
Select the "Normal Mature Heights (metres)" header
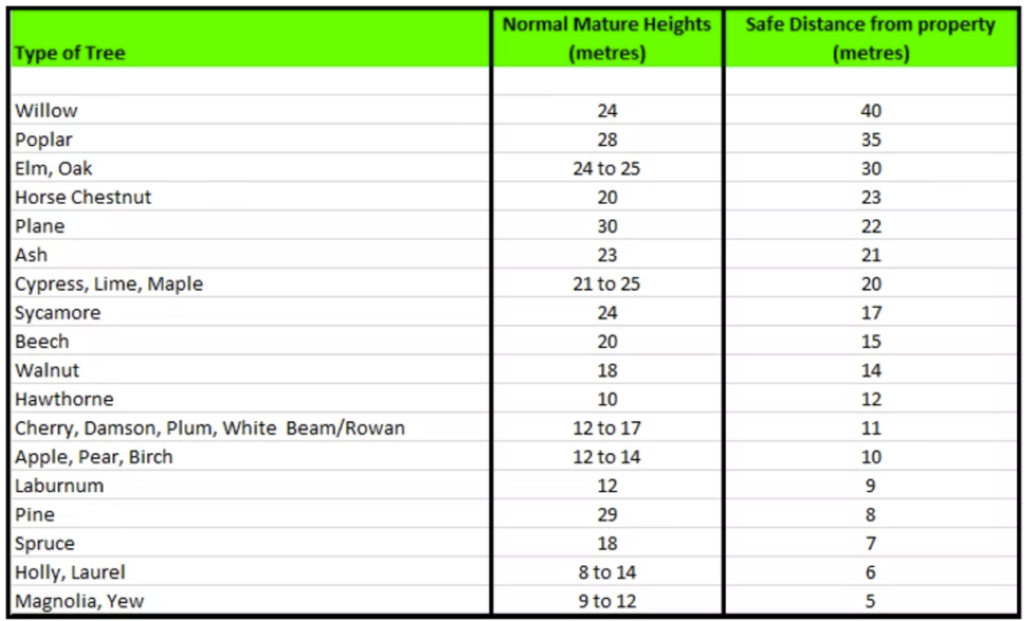[607, 38]
